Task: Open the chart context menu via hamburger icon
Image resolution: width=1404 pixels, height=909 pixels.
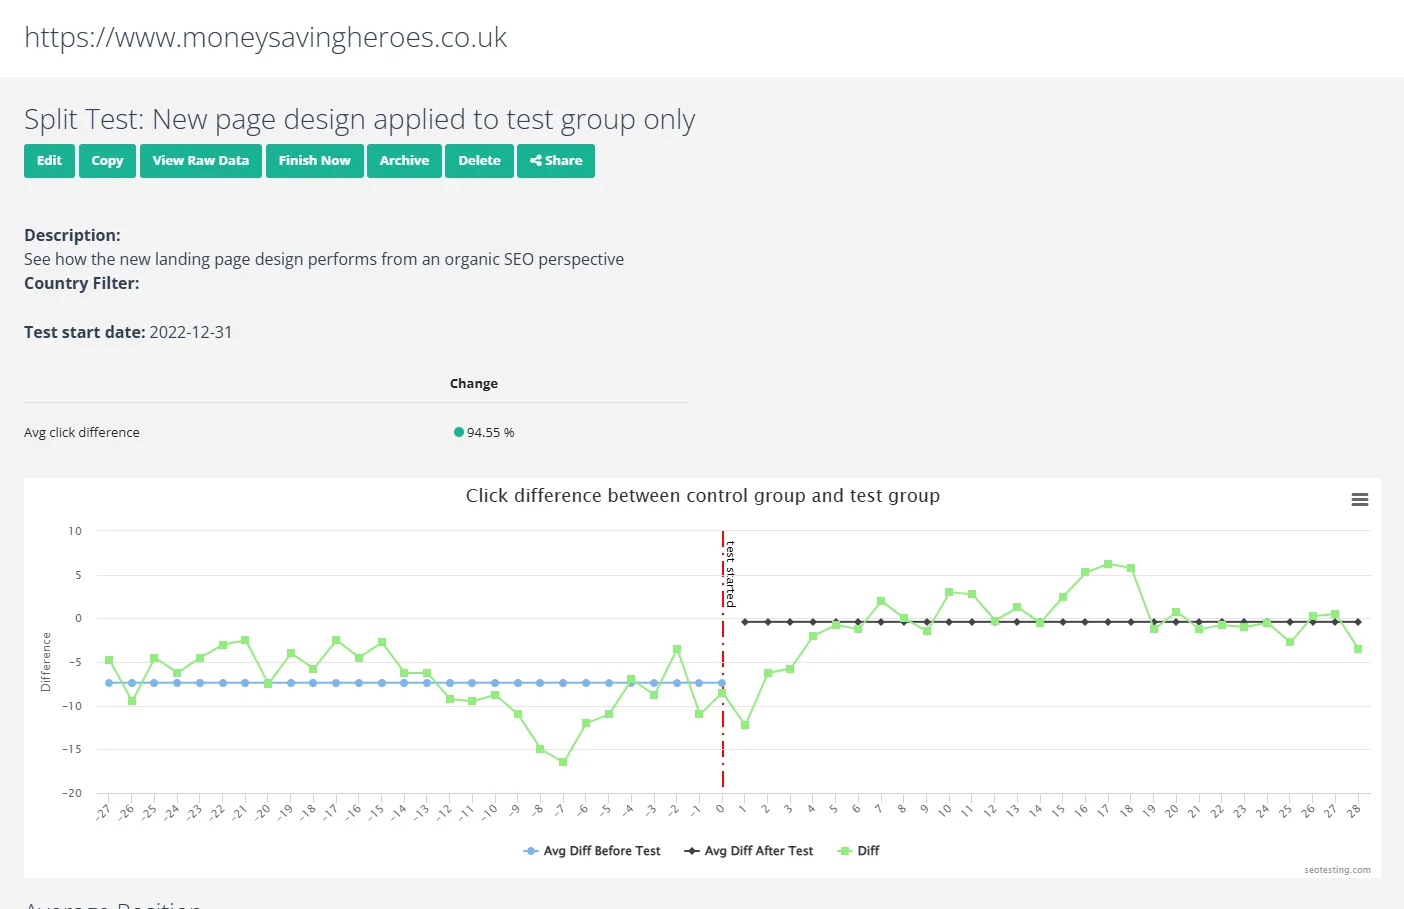Action: (x=1359, y=499)
